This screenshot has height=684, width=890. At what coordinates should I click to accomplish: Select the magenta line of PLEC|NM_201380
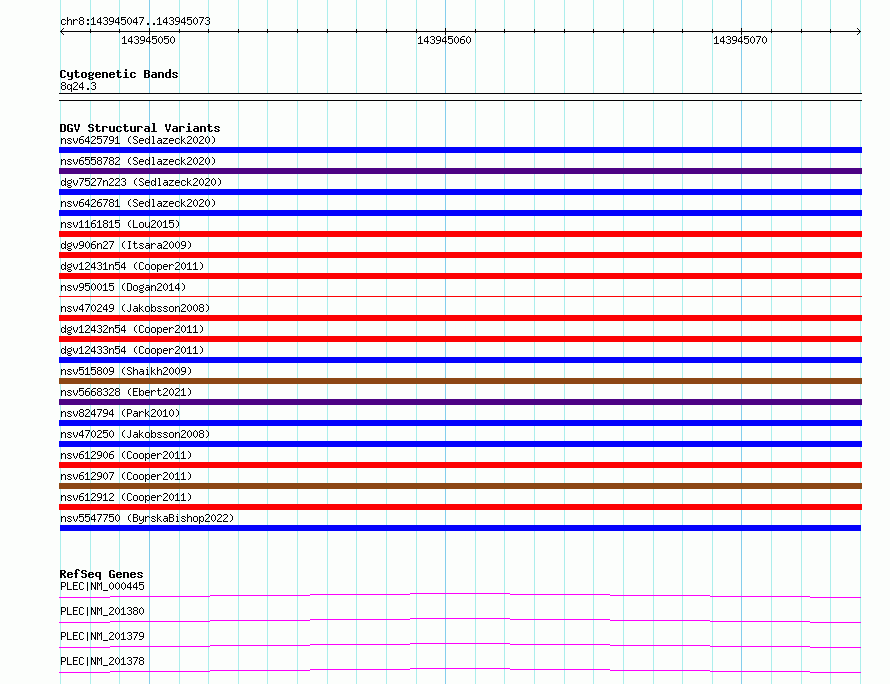point(460,620)
